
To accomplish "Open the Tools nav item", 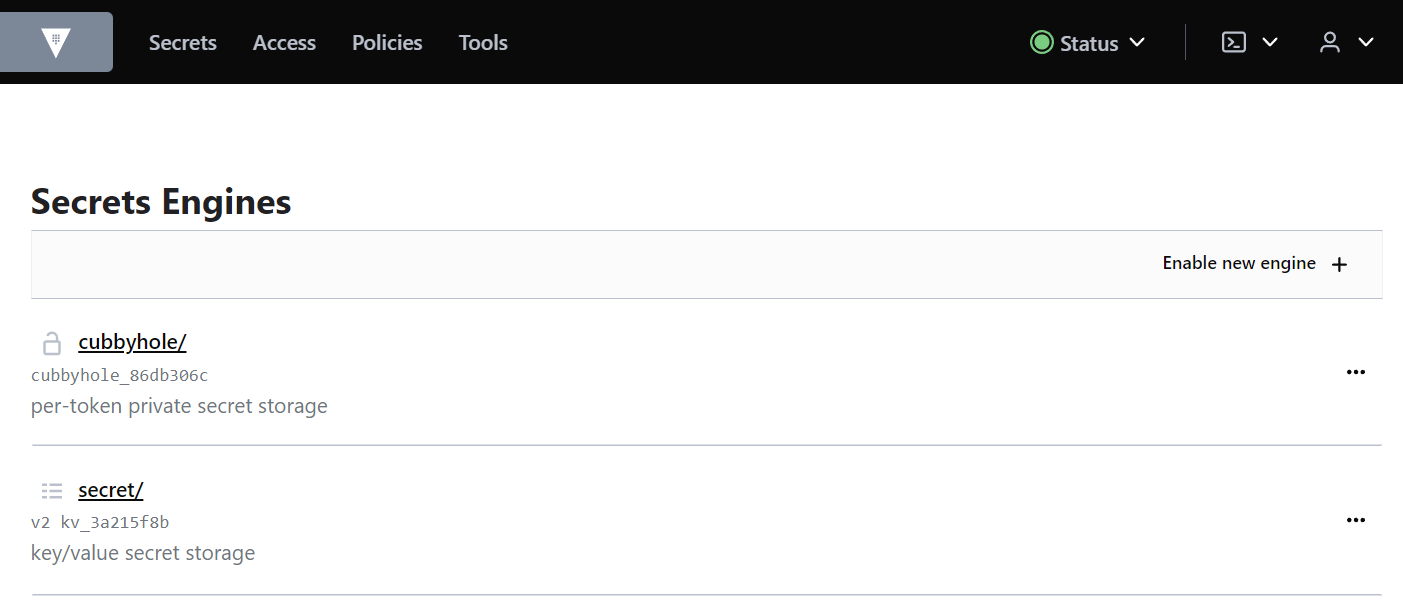I will [483, 42].
